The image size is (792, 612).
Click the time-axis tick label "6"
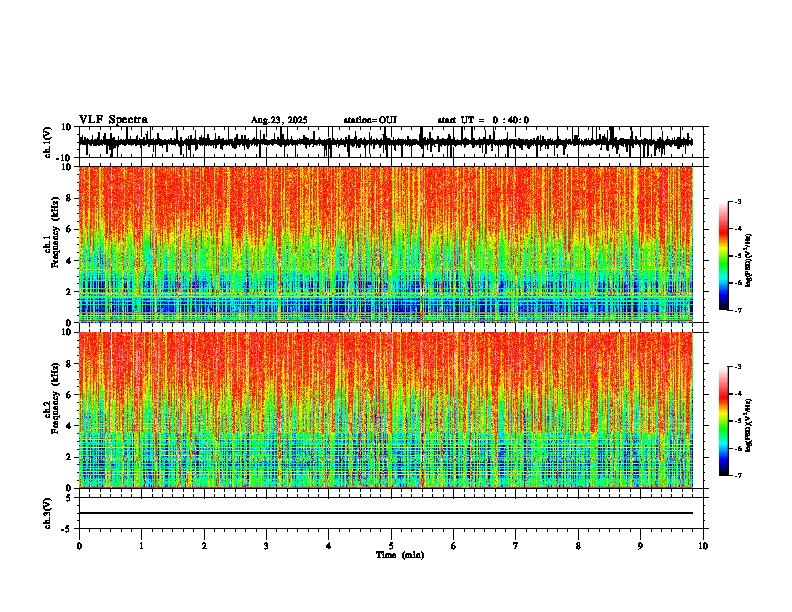coord(454,546)
